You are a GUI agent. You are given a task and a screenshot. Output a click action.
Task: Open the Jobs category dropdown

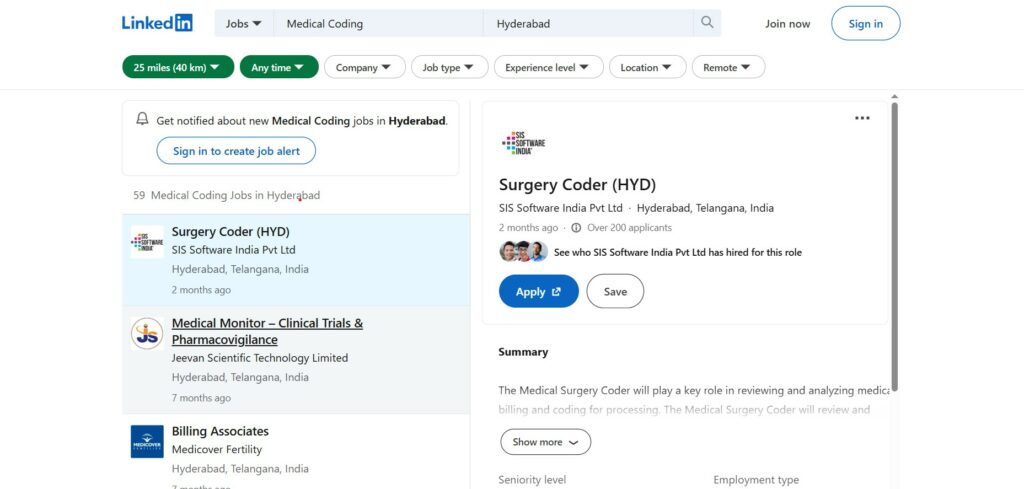244,23
